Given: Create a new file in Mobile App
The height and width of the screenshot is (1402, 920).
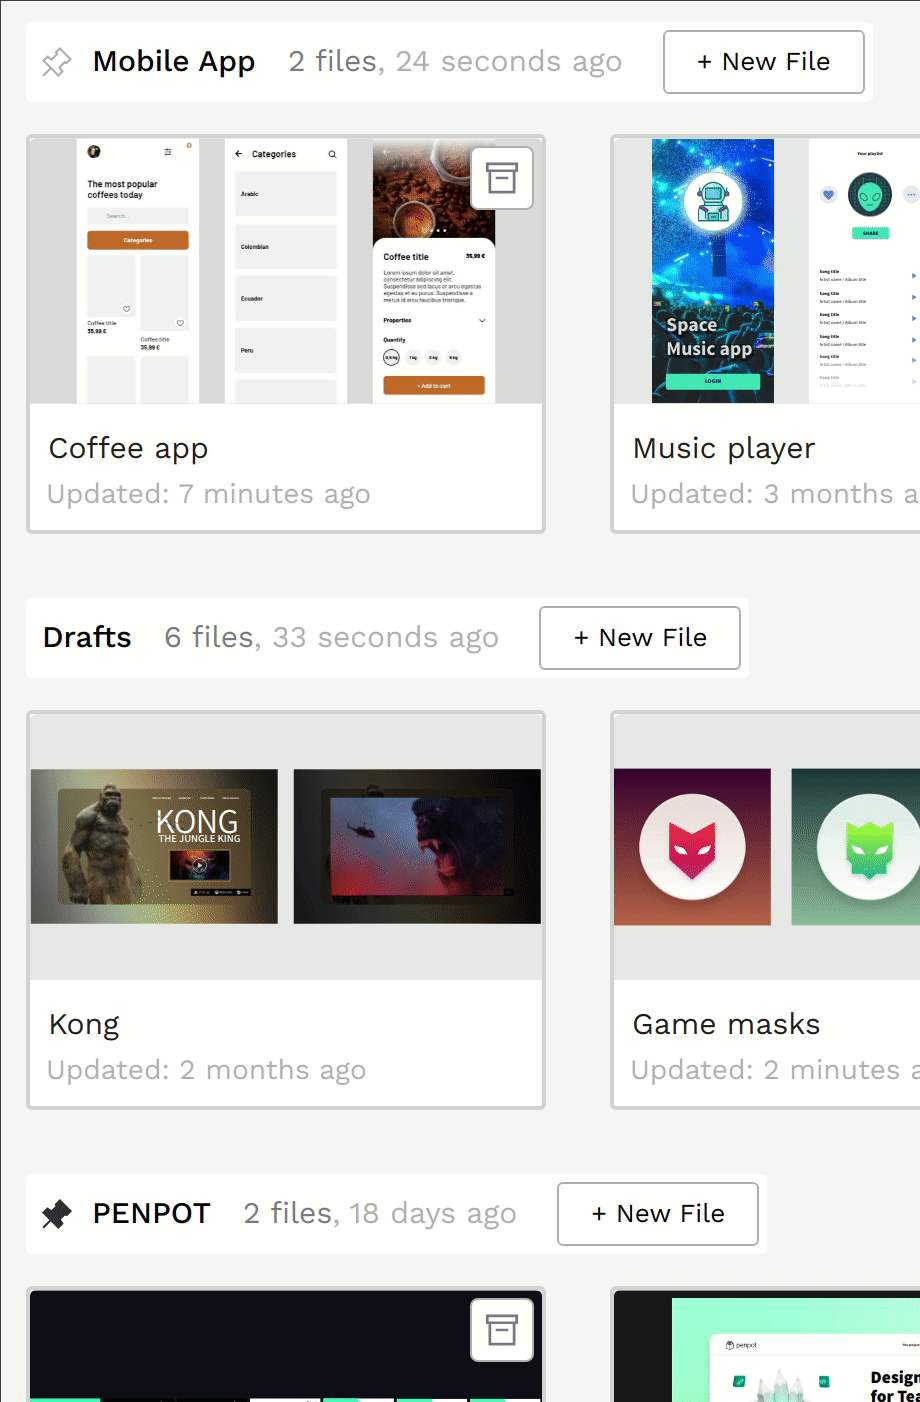Looking at the screenshot, I should (763, 62).
